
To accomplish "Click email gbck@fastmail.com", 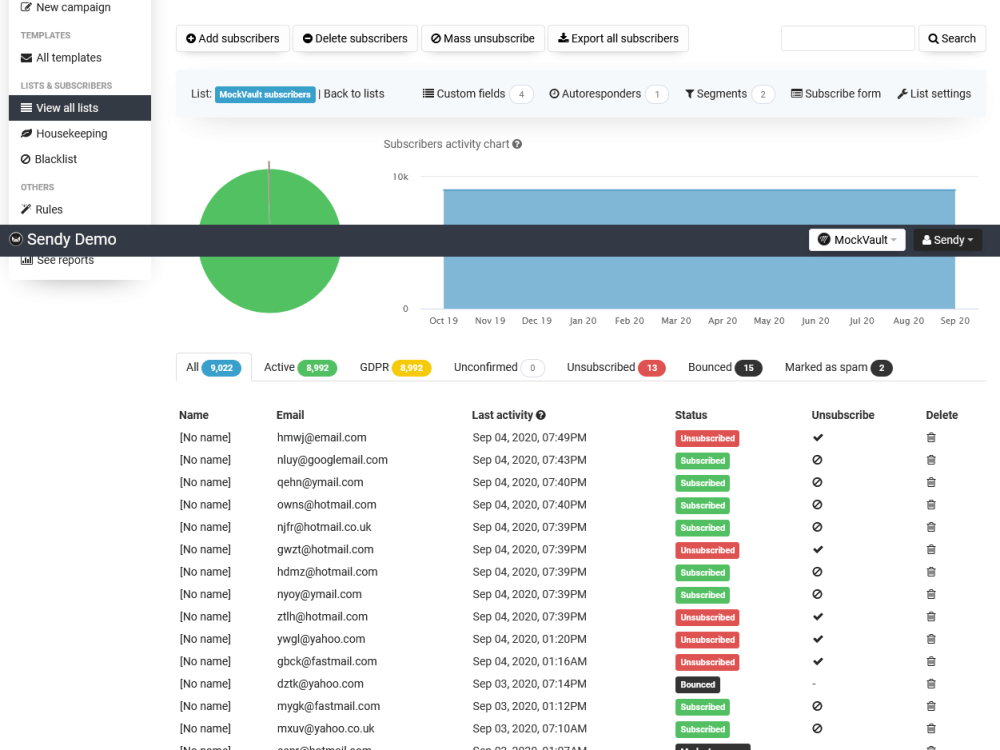I will (327, 661).
